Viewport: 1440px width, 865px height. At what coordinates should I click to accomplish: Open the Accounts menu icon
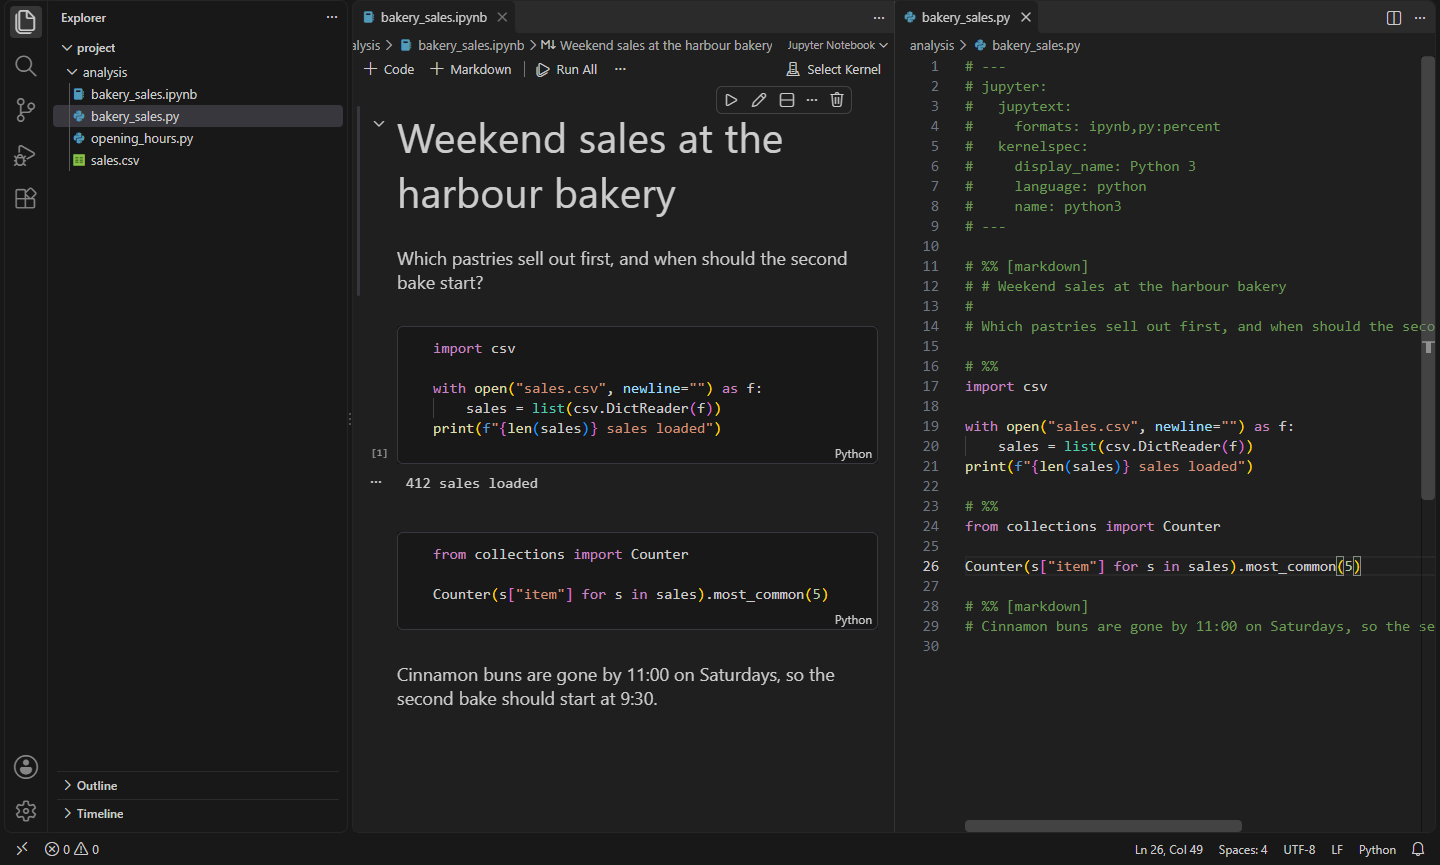[26, 767]
